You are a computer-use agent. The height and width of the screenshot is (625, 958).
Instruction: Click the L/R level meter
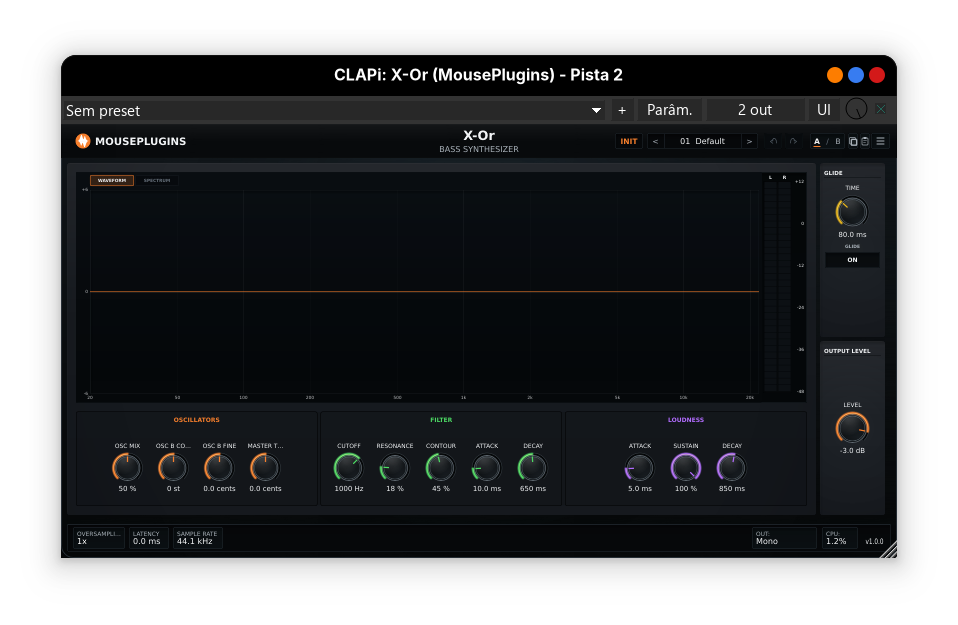click(778, 286)
